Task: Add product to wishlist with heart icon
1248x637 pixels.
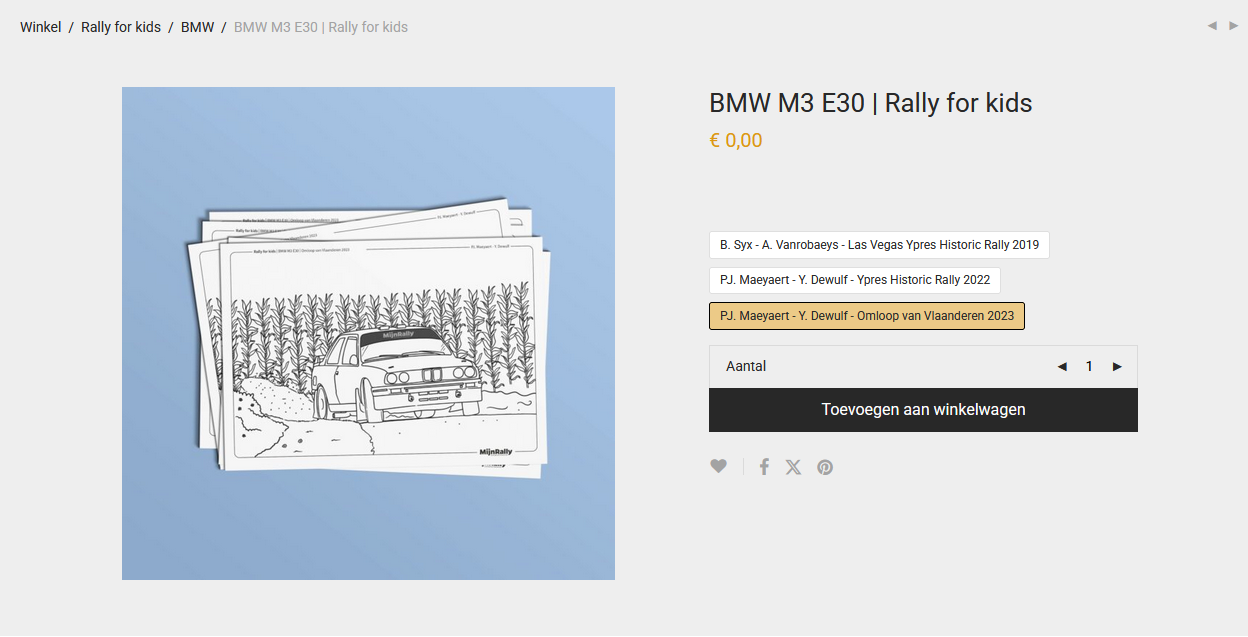Action: (718, 467)
